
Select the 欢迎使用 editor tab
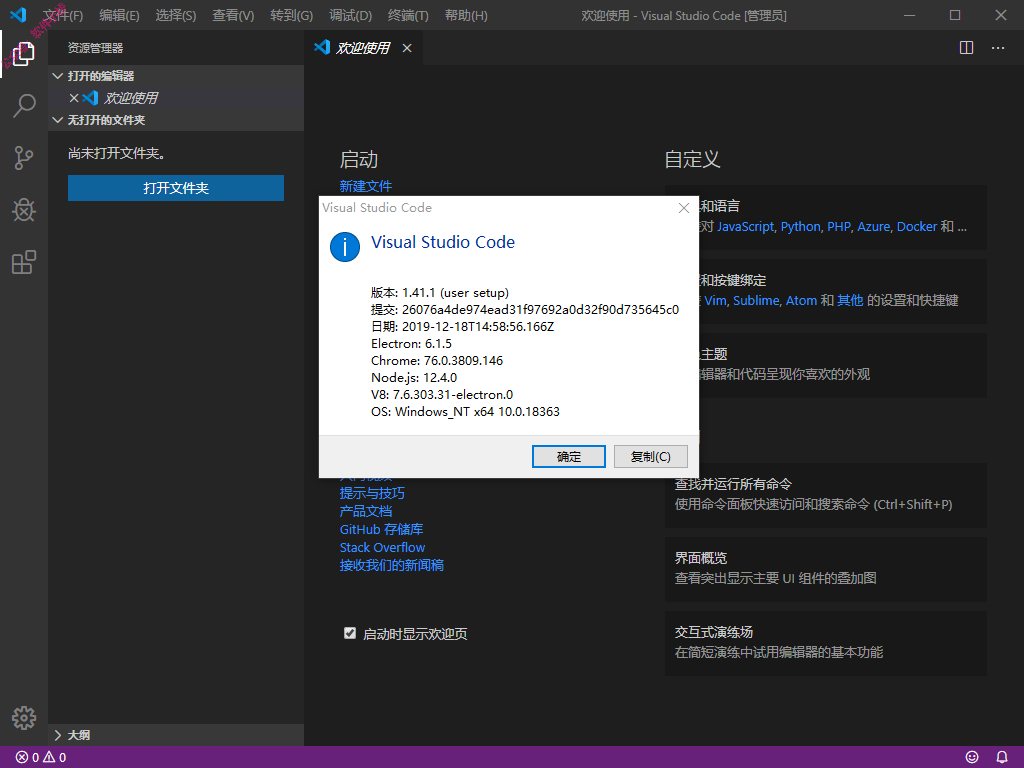[363, 48]
